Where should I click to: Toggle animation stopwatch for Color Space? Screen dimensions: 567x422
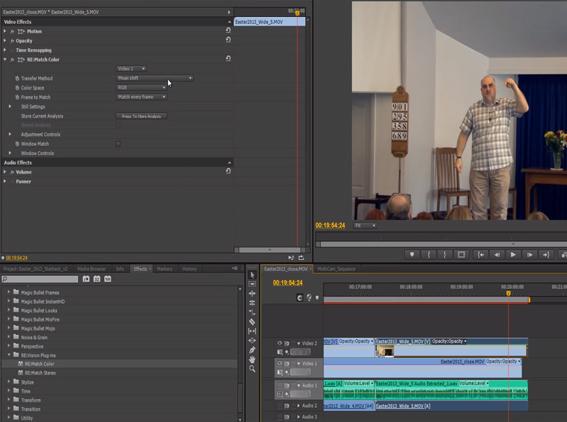(x=17, y=88)
